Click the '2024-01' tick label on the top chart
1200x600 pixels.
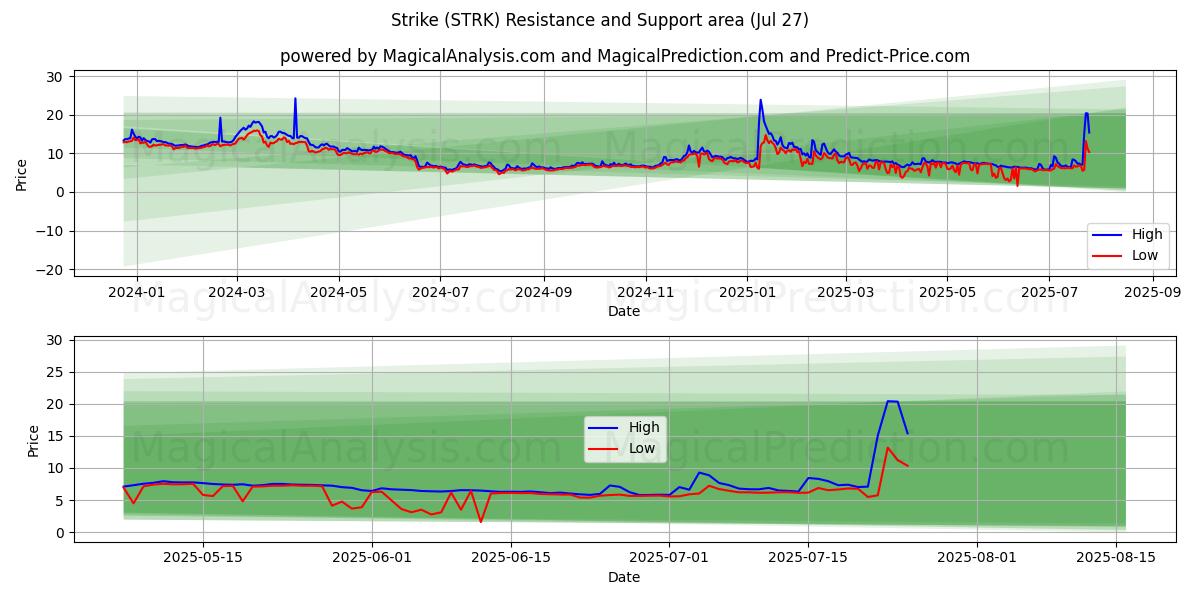(136, 293)
